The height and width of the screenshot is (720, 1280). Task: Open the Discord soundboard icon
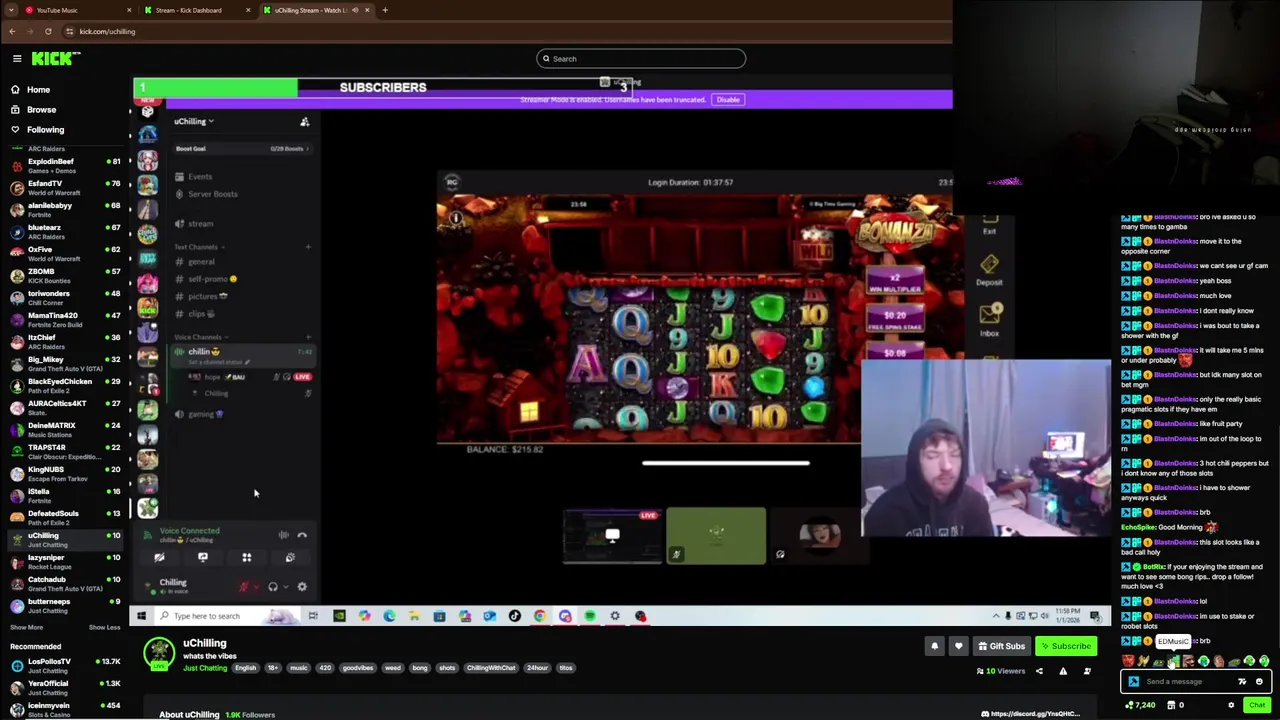290,557
